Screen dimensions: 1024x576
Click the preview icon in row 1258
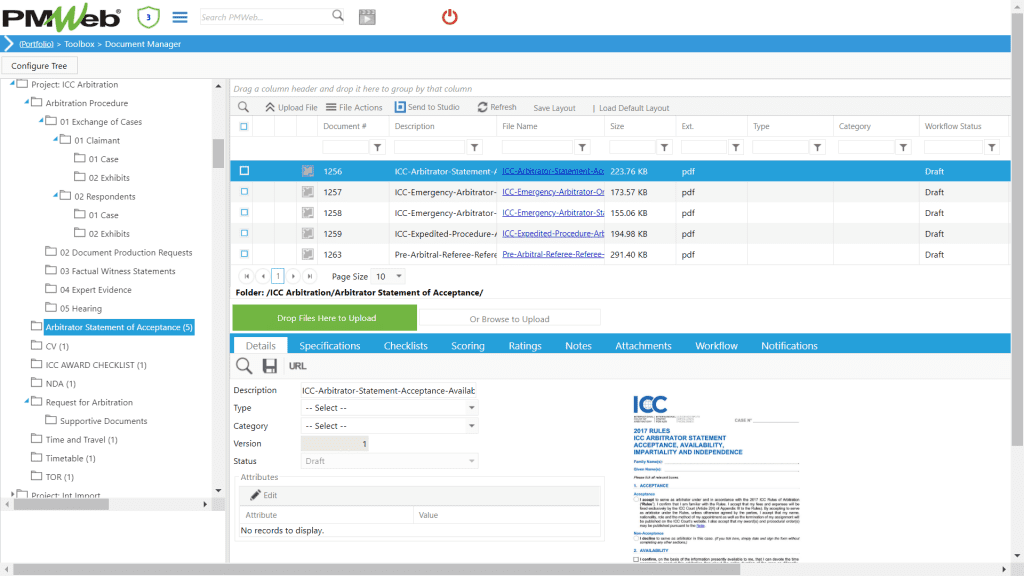tap(308, 213)
